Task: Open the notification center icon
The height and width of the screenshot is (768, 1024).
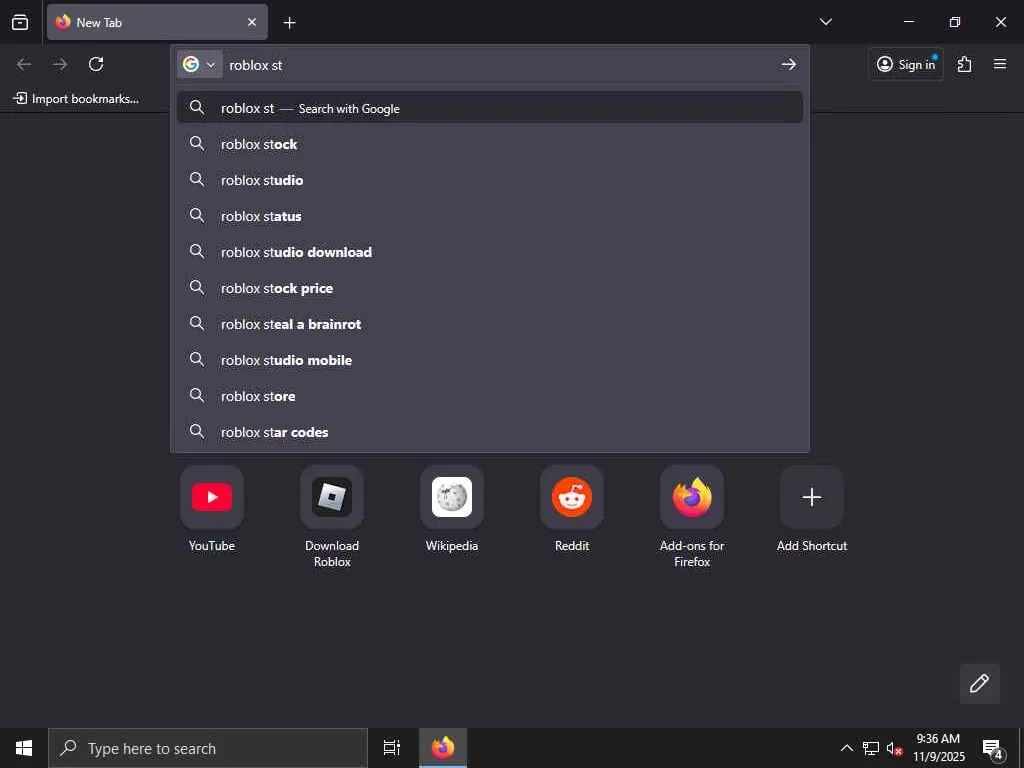Action: tap(993, 748)
